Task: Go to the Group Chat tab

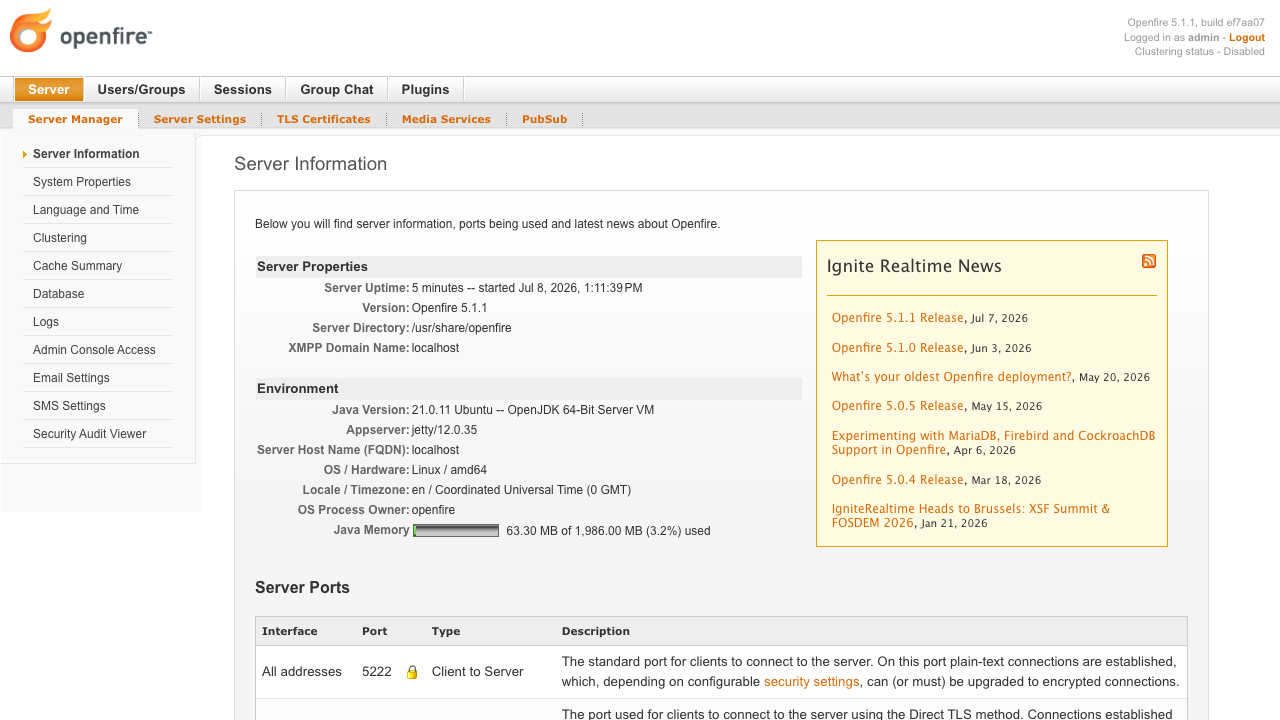Action: pos(337,89)
